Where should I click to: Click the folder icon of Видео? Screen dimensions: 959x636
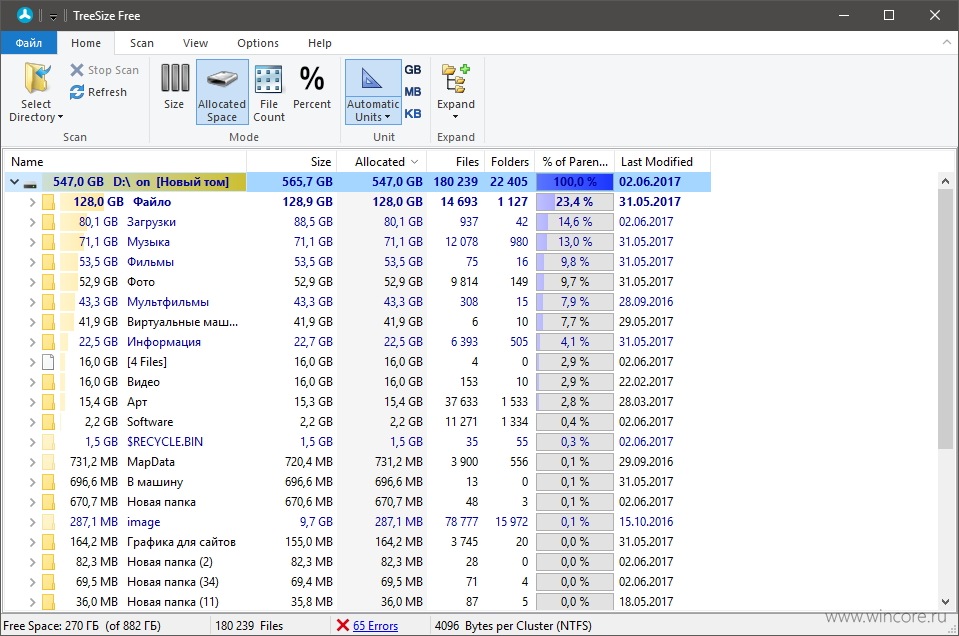[x=48, y=382]
